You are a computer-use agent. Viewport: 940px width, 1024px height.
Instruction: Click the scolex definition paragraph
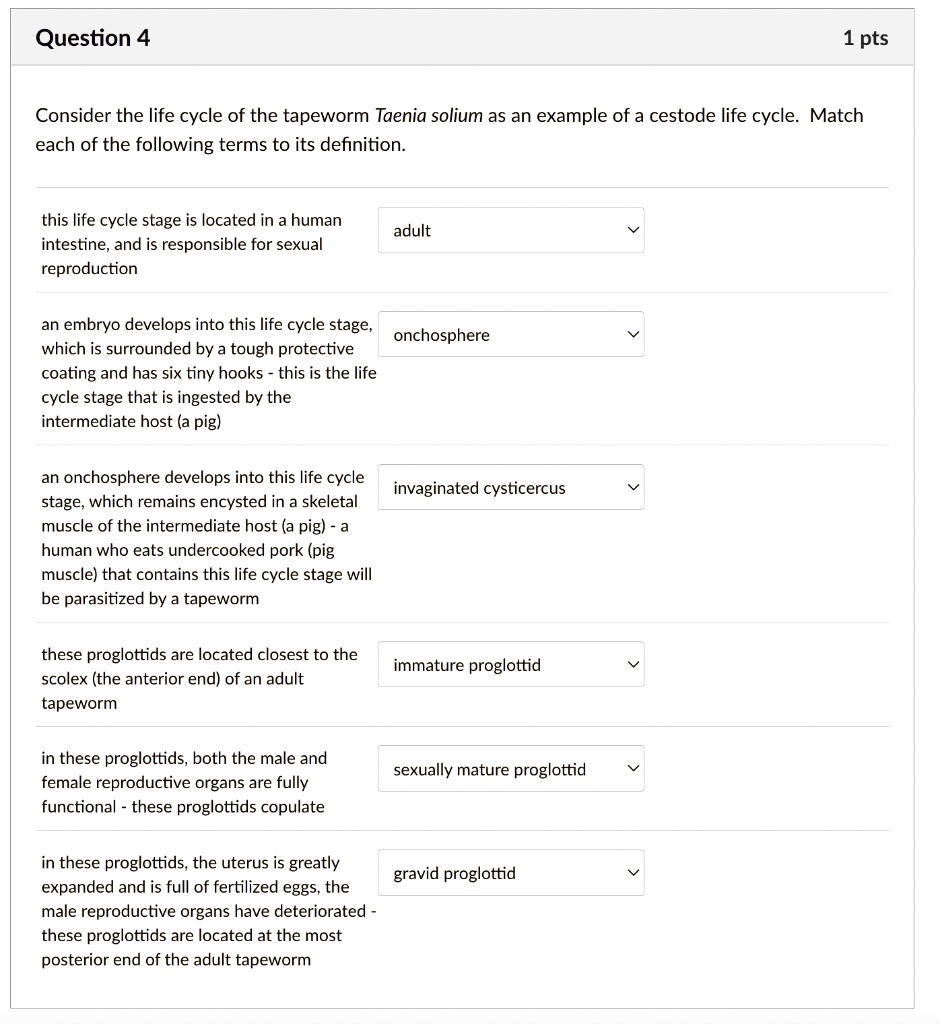click(198, 678)
